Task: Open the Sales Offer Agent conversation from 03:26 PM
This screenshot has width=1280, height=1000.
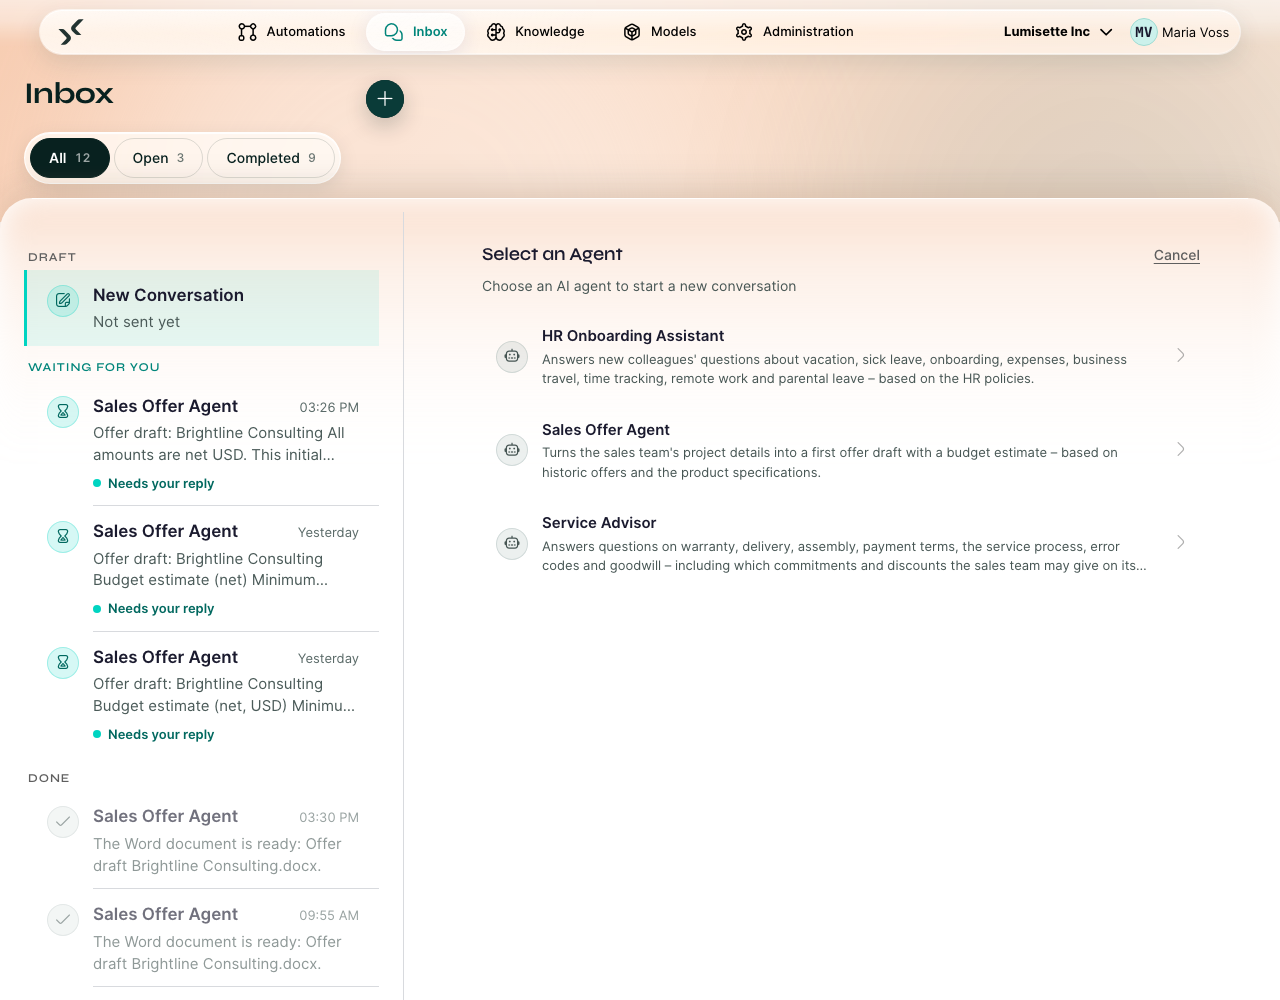Action: click(202, 443)
